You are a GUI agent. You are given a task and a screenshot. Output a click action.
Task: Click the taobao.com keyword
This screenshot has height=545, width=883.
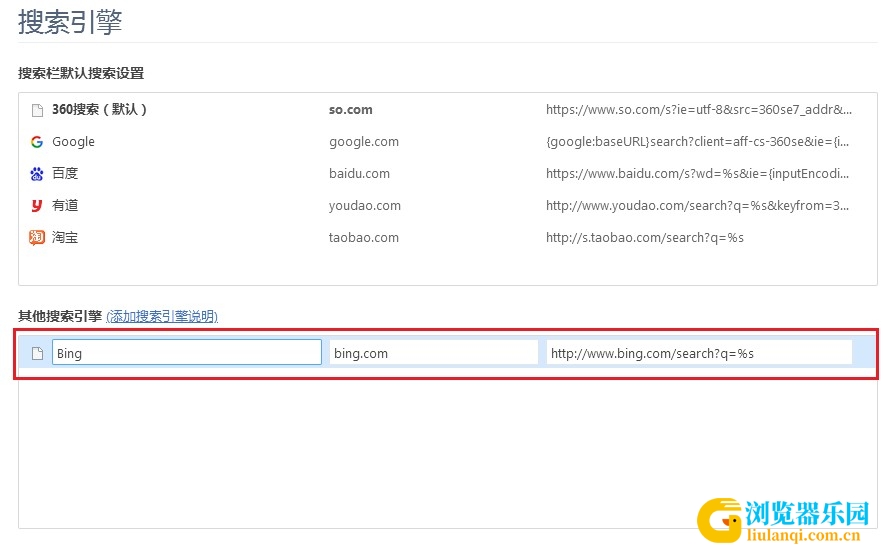364,238
